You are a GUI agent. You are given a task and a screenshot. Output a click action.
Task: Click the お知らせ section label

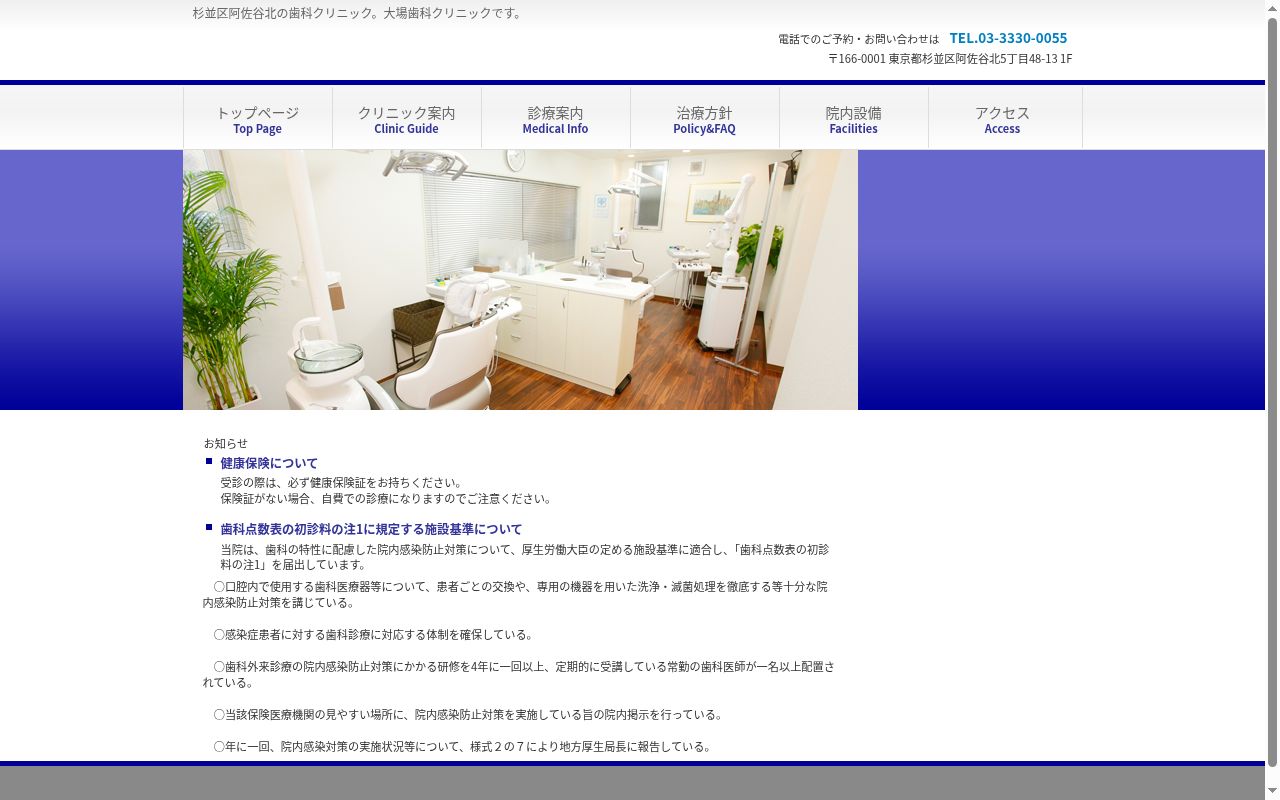click(x=226, y=443)
